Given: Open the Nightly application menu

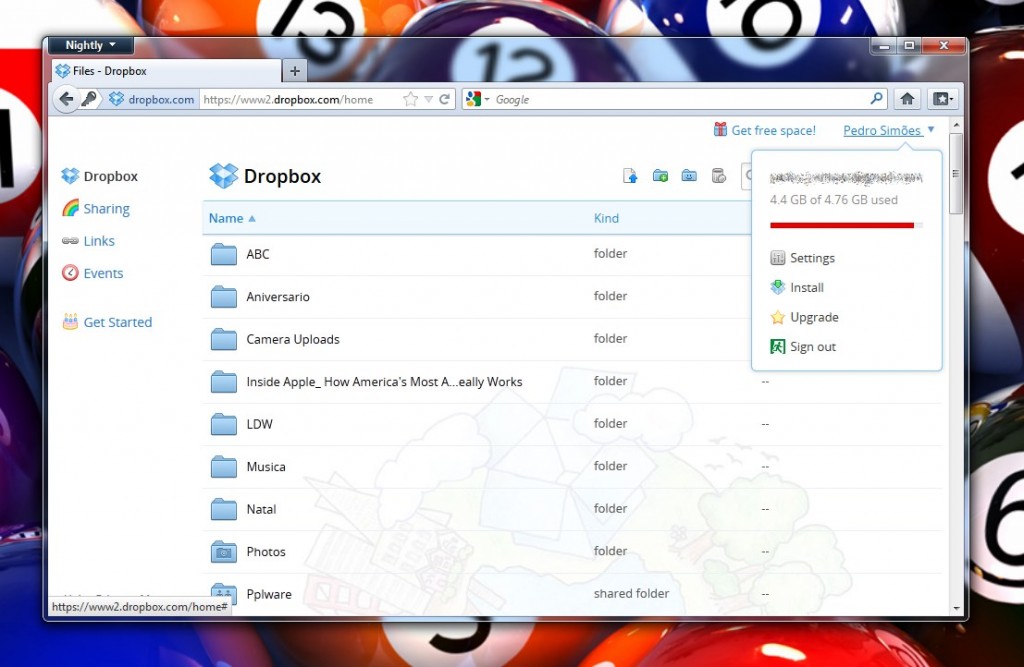Looking at the screenshot, I should click(x=91, y=45).
